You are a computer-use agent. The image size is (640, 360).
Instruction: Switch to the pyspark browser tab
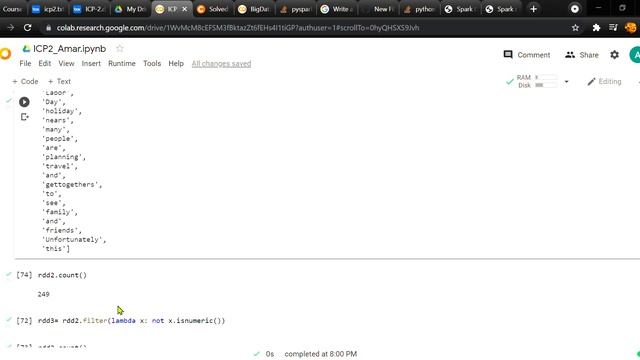point(295,9)
